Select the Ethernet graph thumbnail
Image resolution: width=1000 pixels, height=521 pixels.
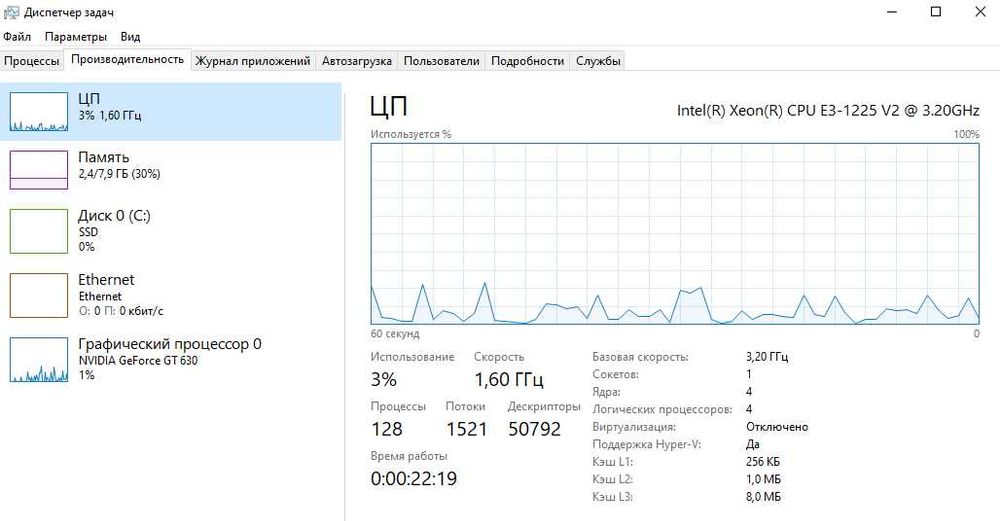click(39, 295)
